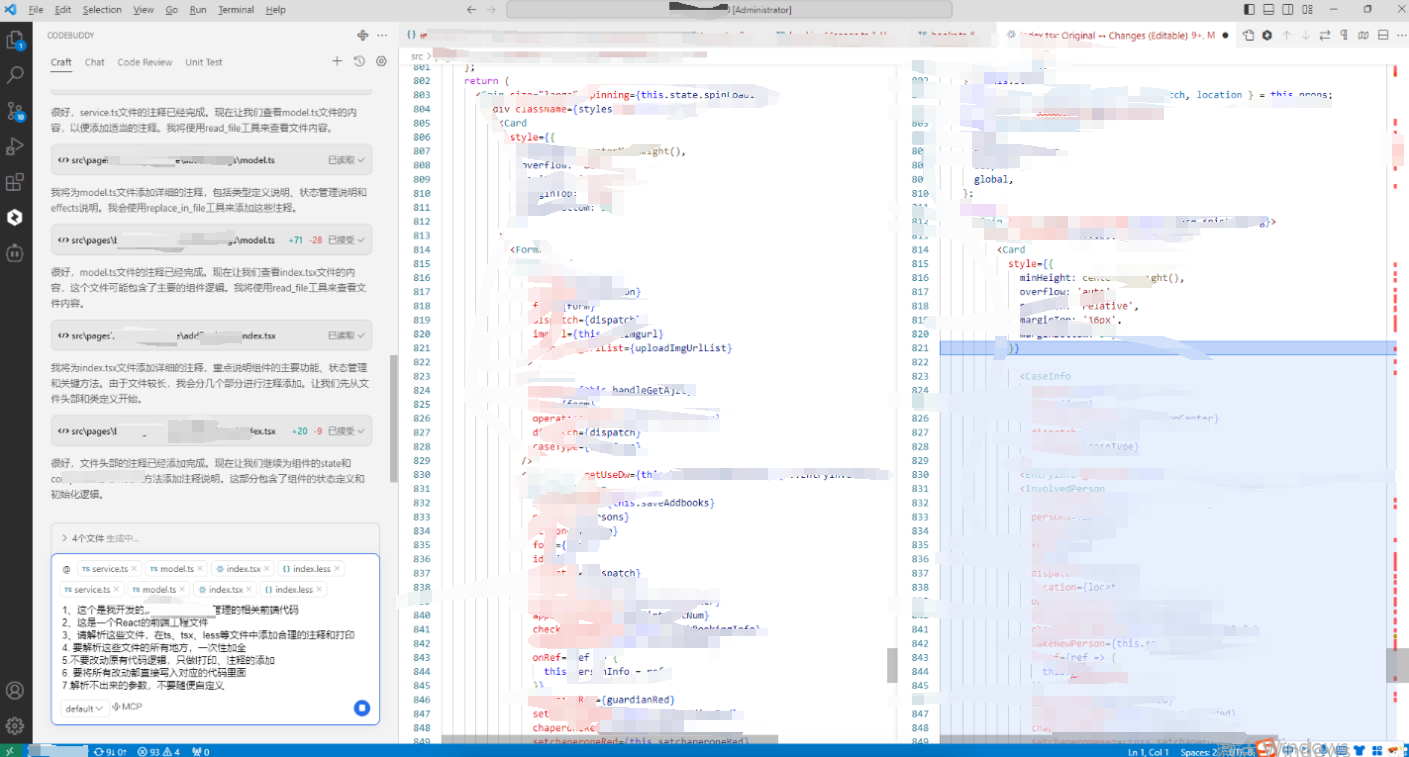Image resolution: width=1409 pixels, height=757 pixels.
Task: Open the Extensions view
Action: click(x=15, y=182)
